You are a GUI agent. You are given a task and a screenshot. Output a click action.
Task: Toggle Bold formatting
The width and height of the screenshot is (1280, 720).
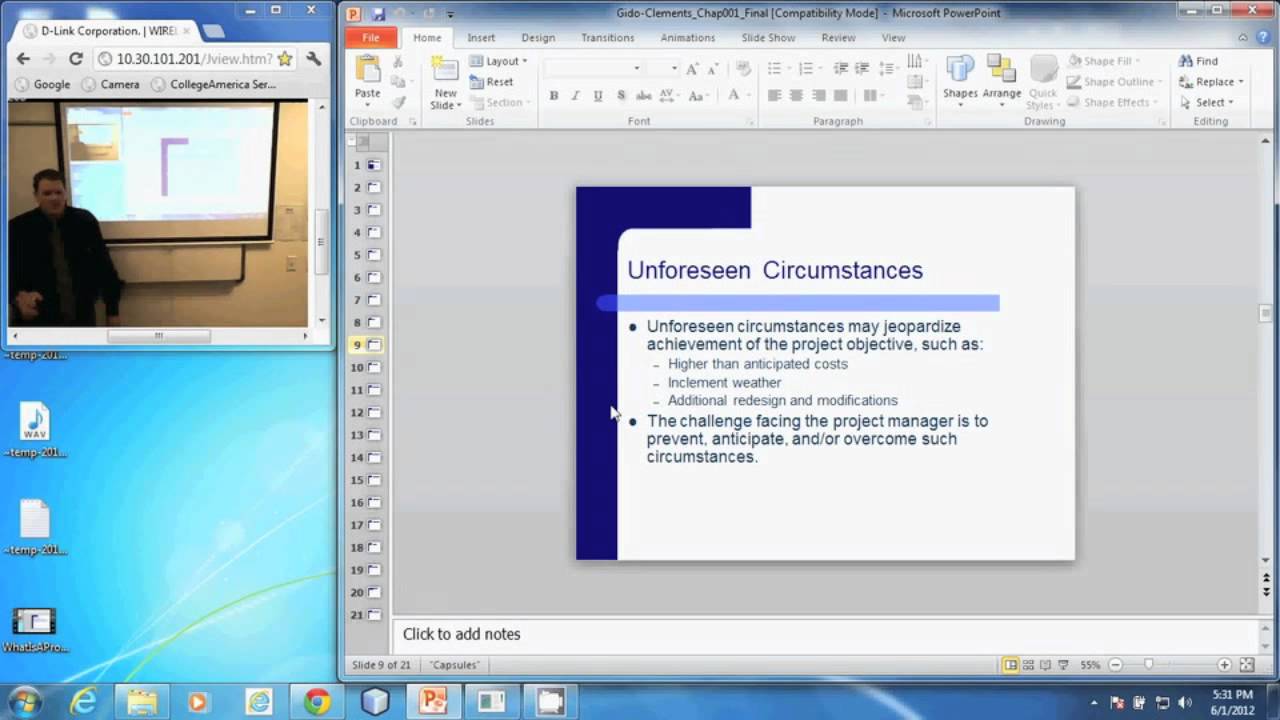(x=553, y=96)
